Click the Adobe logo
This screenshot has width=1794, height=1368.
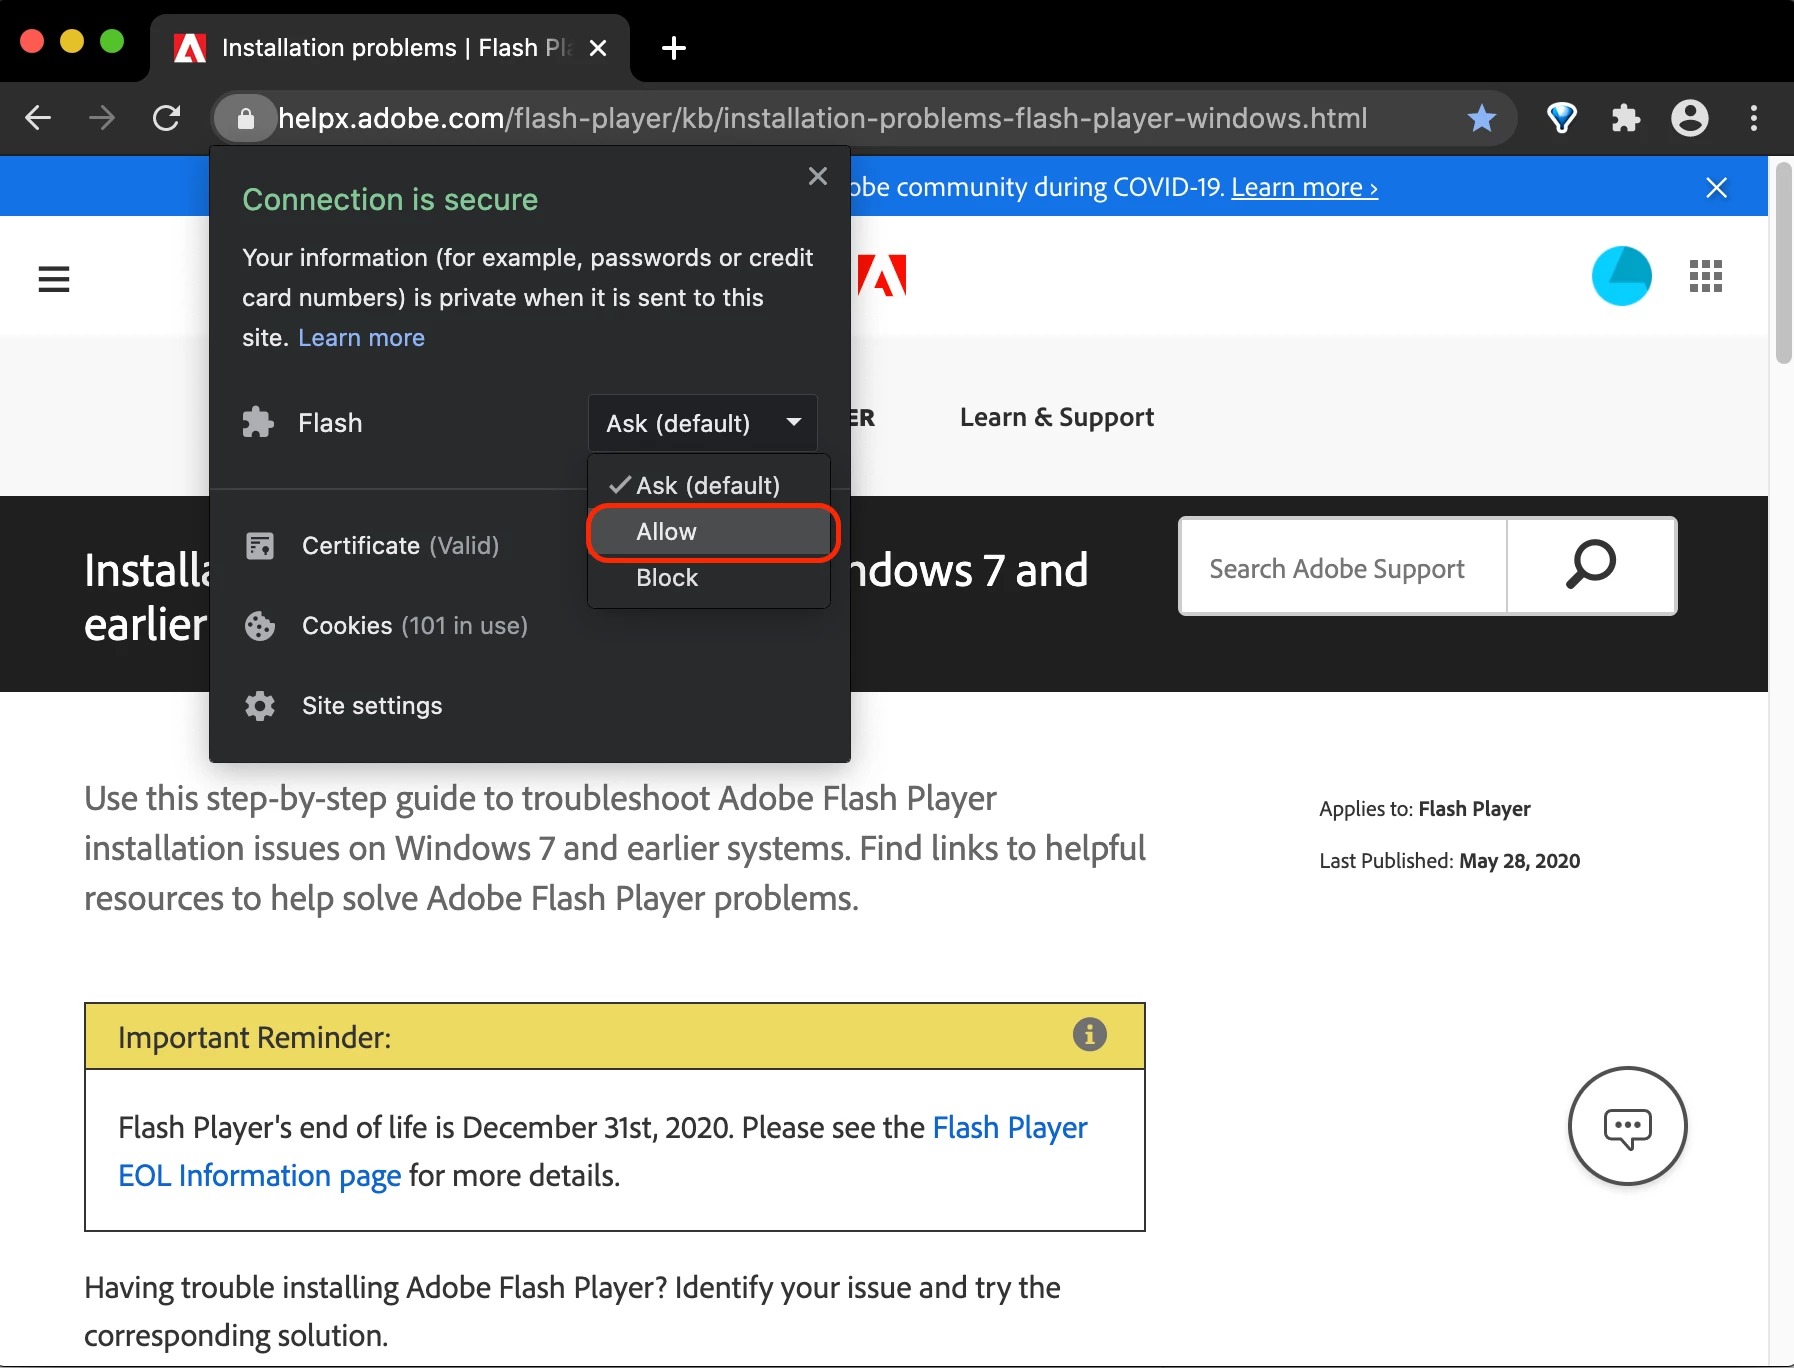(882, 275)
